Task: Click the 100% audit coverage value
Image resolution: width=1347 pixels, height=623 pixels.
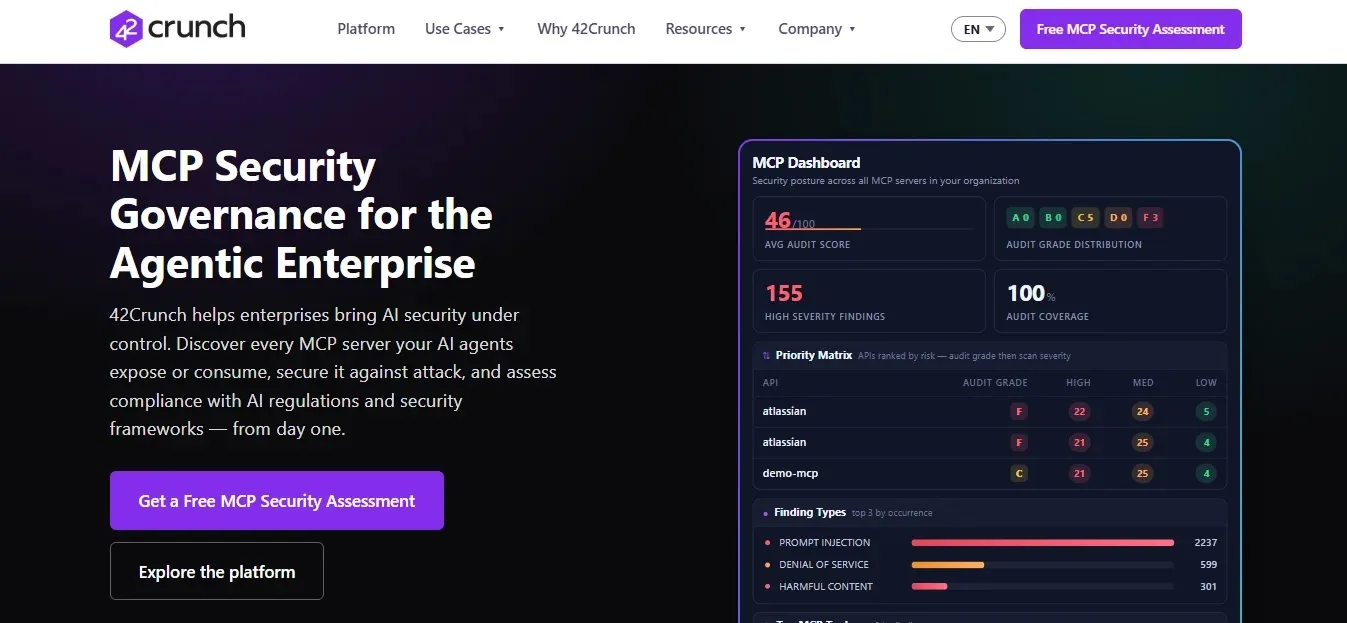Action: [x=1031, y=293]
